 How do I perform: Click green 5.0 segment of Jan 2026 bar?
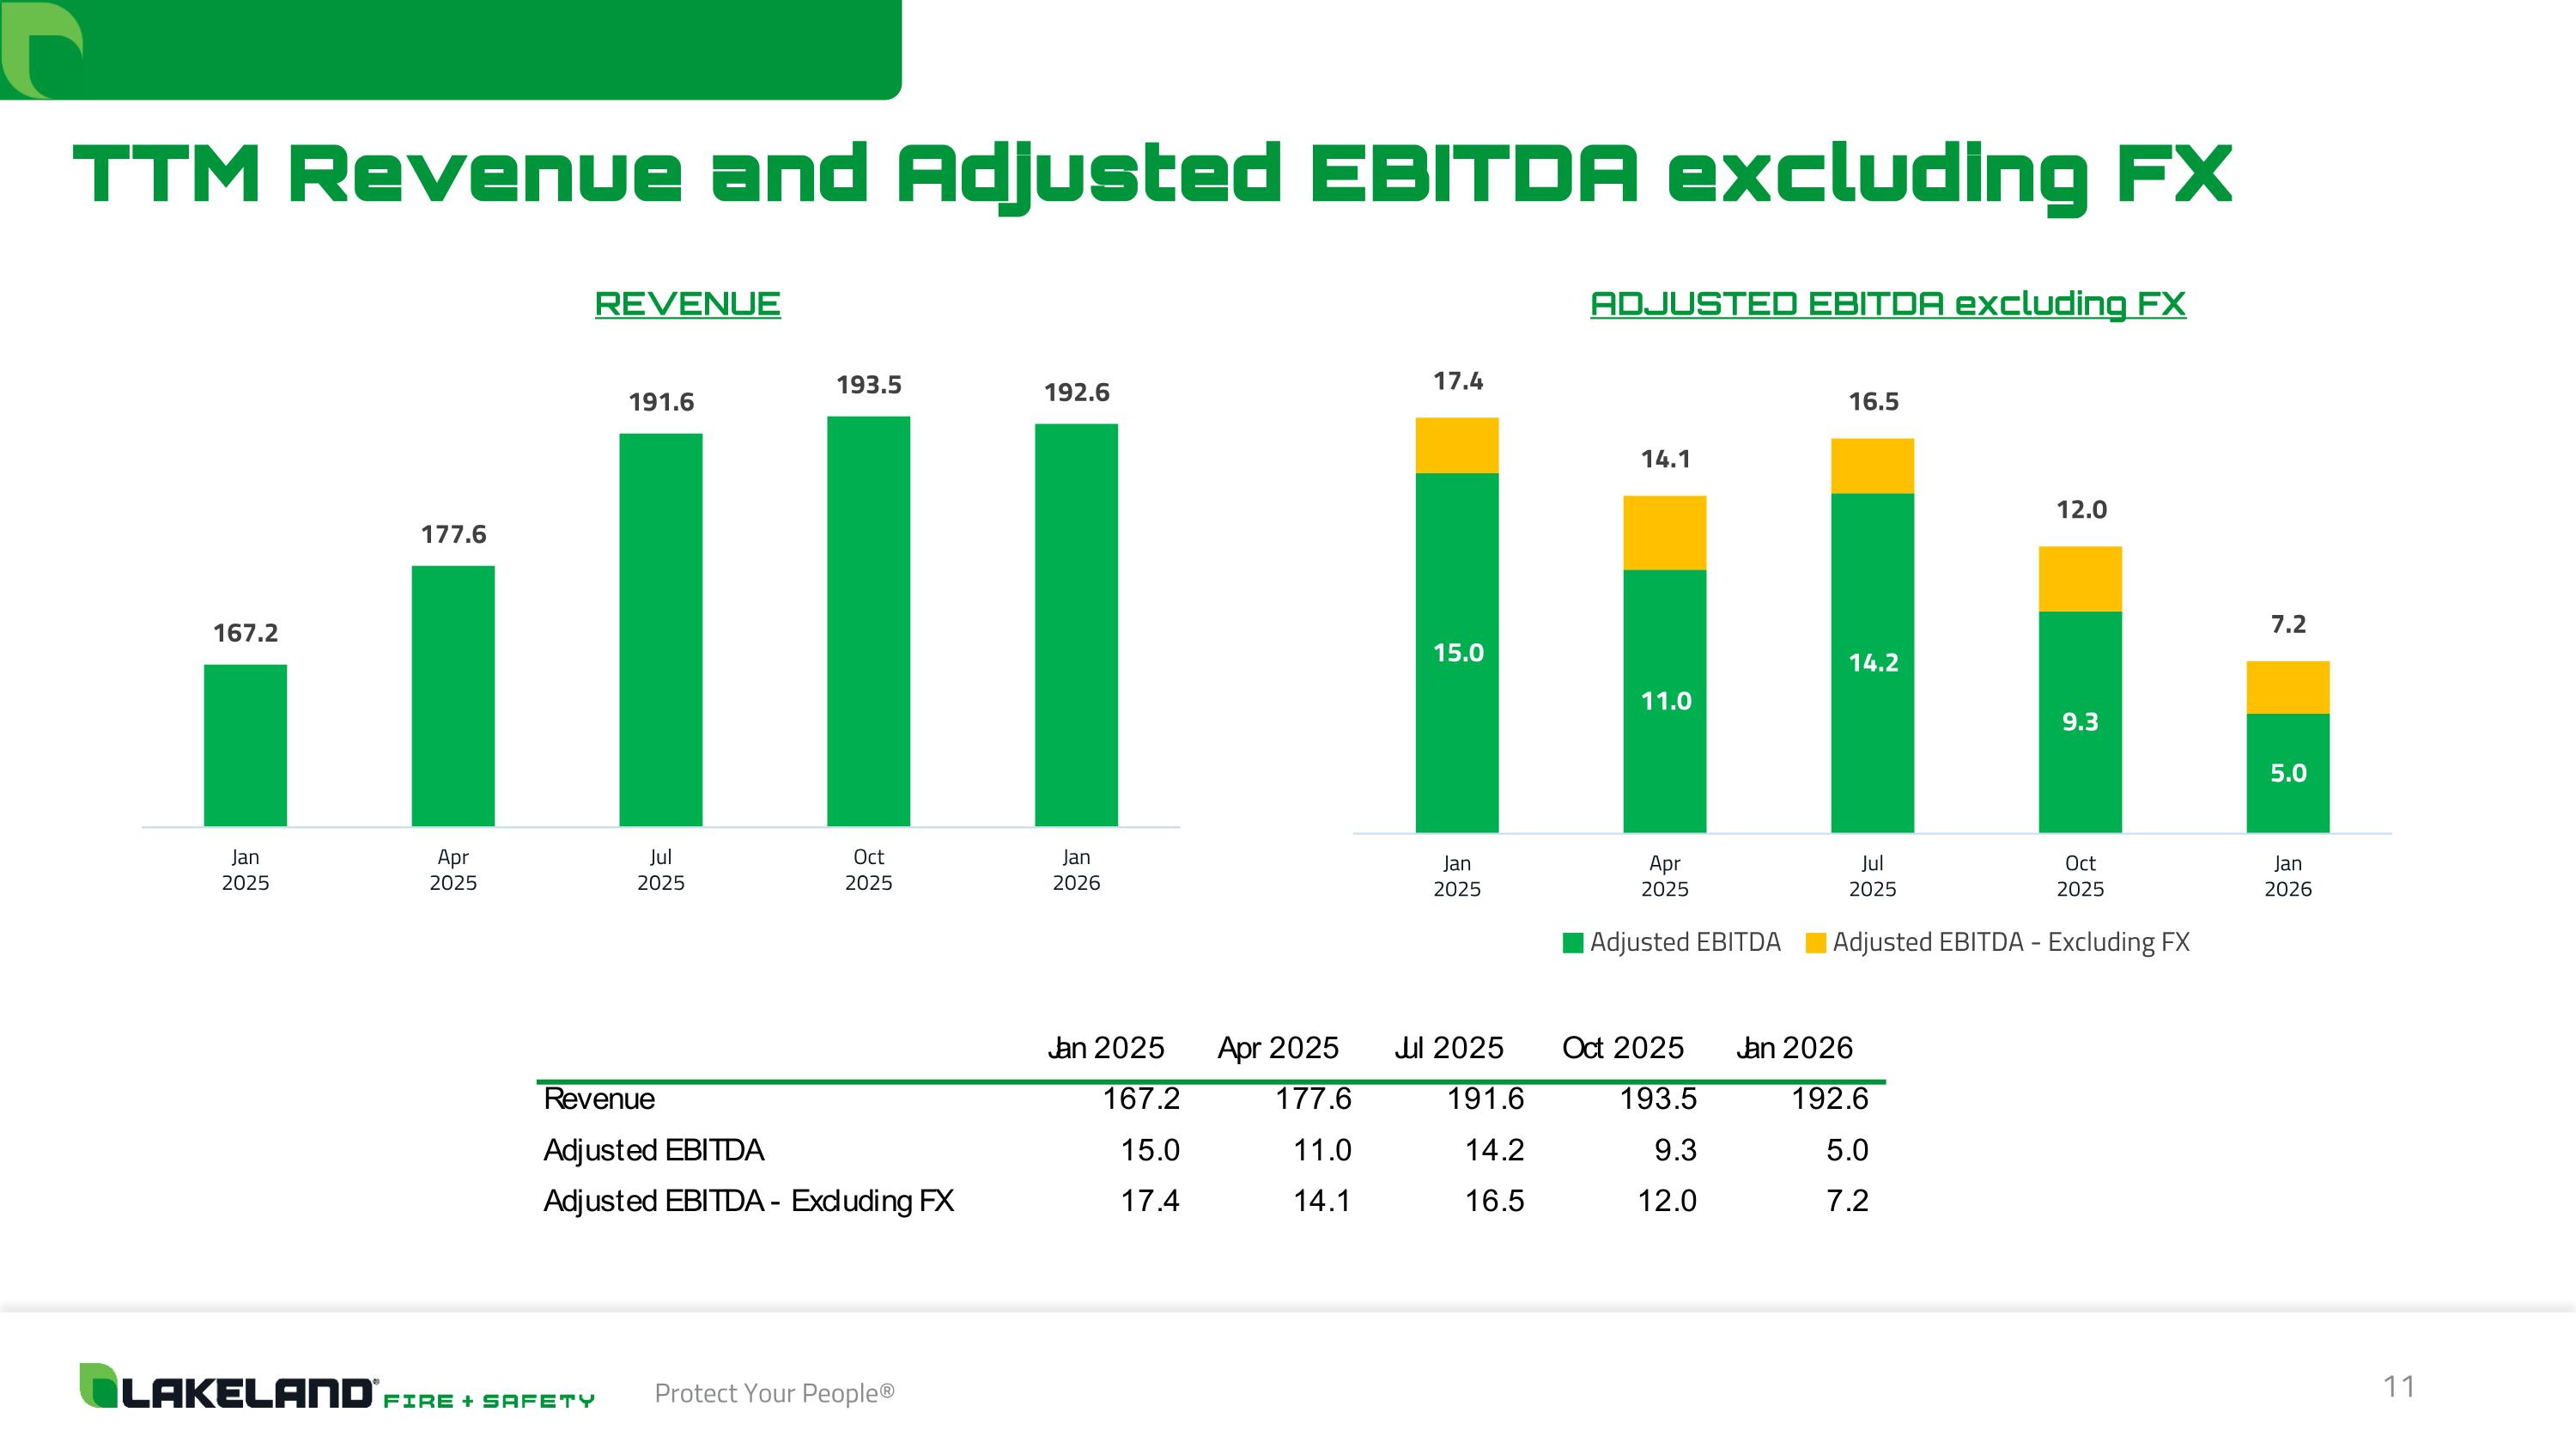click(2287, 772)
